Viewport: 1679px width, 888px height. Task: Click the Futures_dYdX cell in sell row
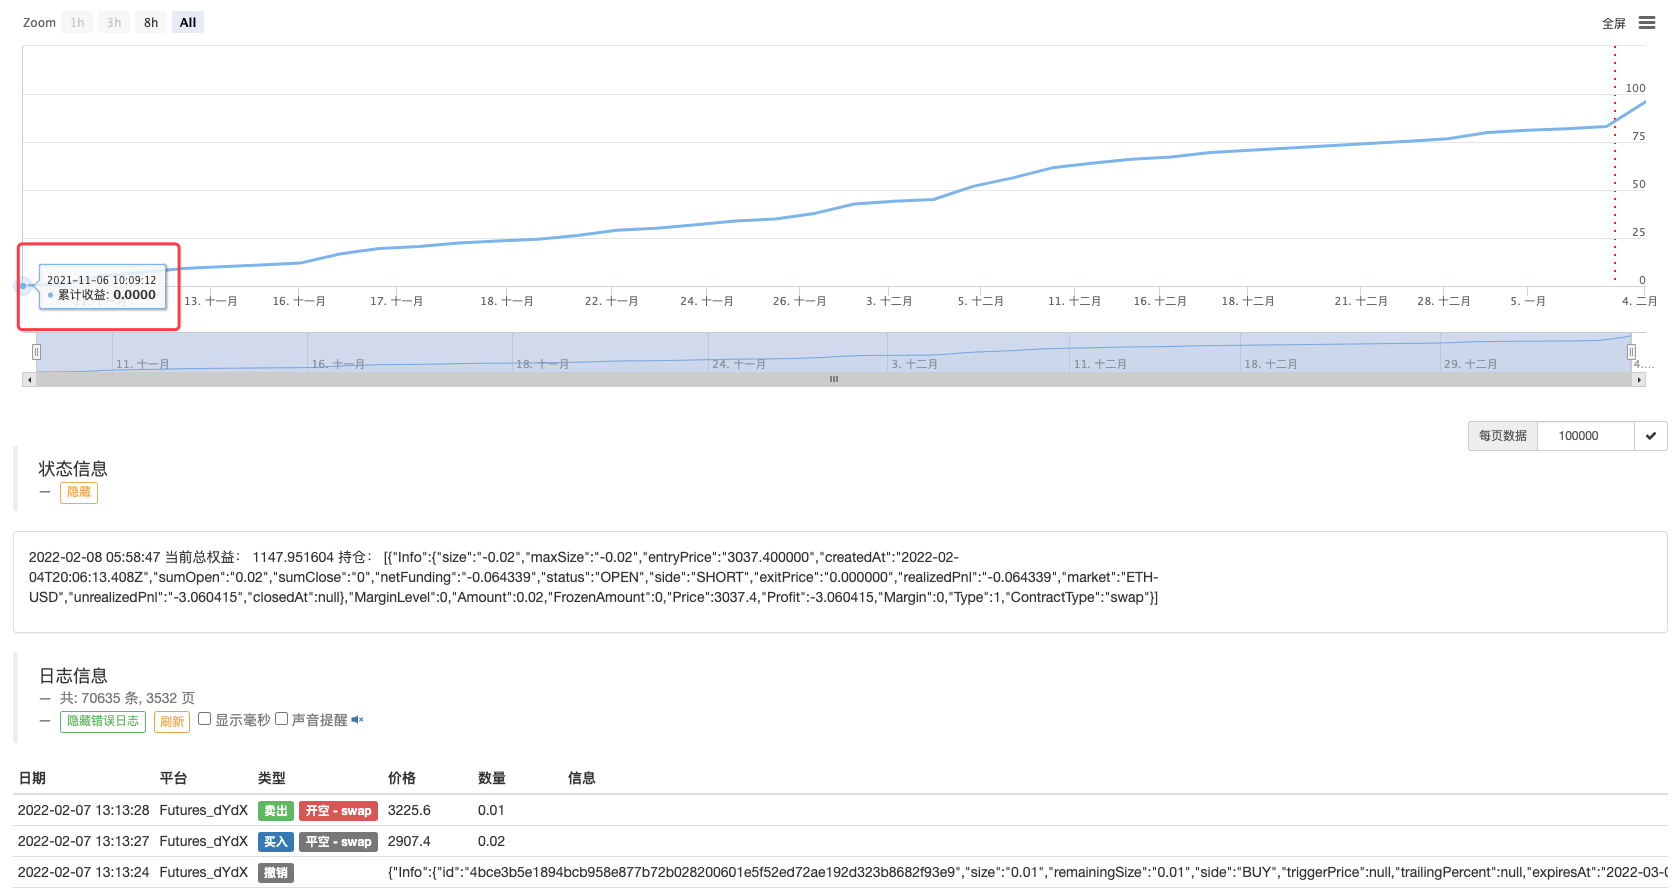(203, 811)
